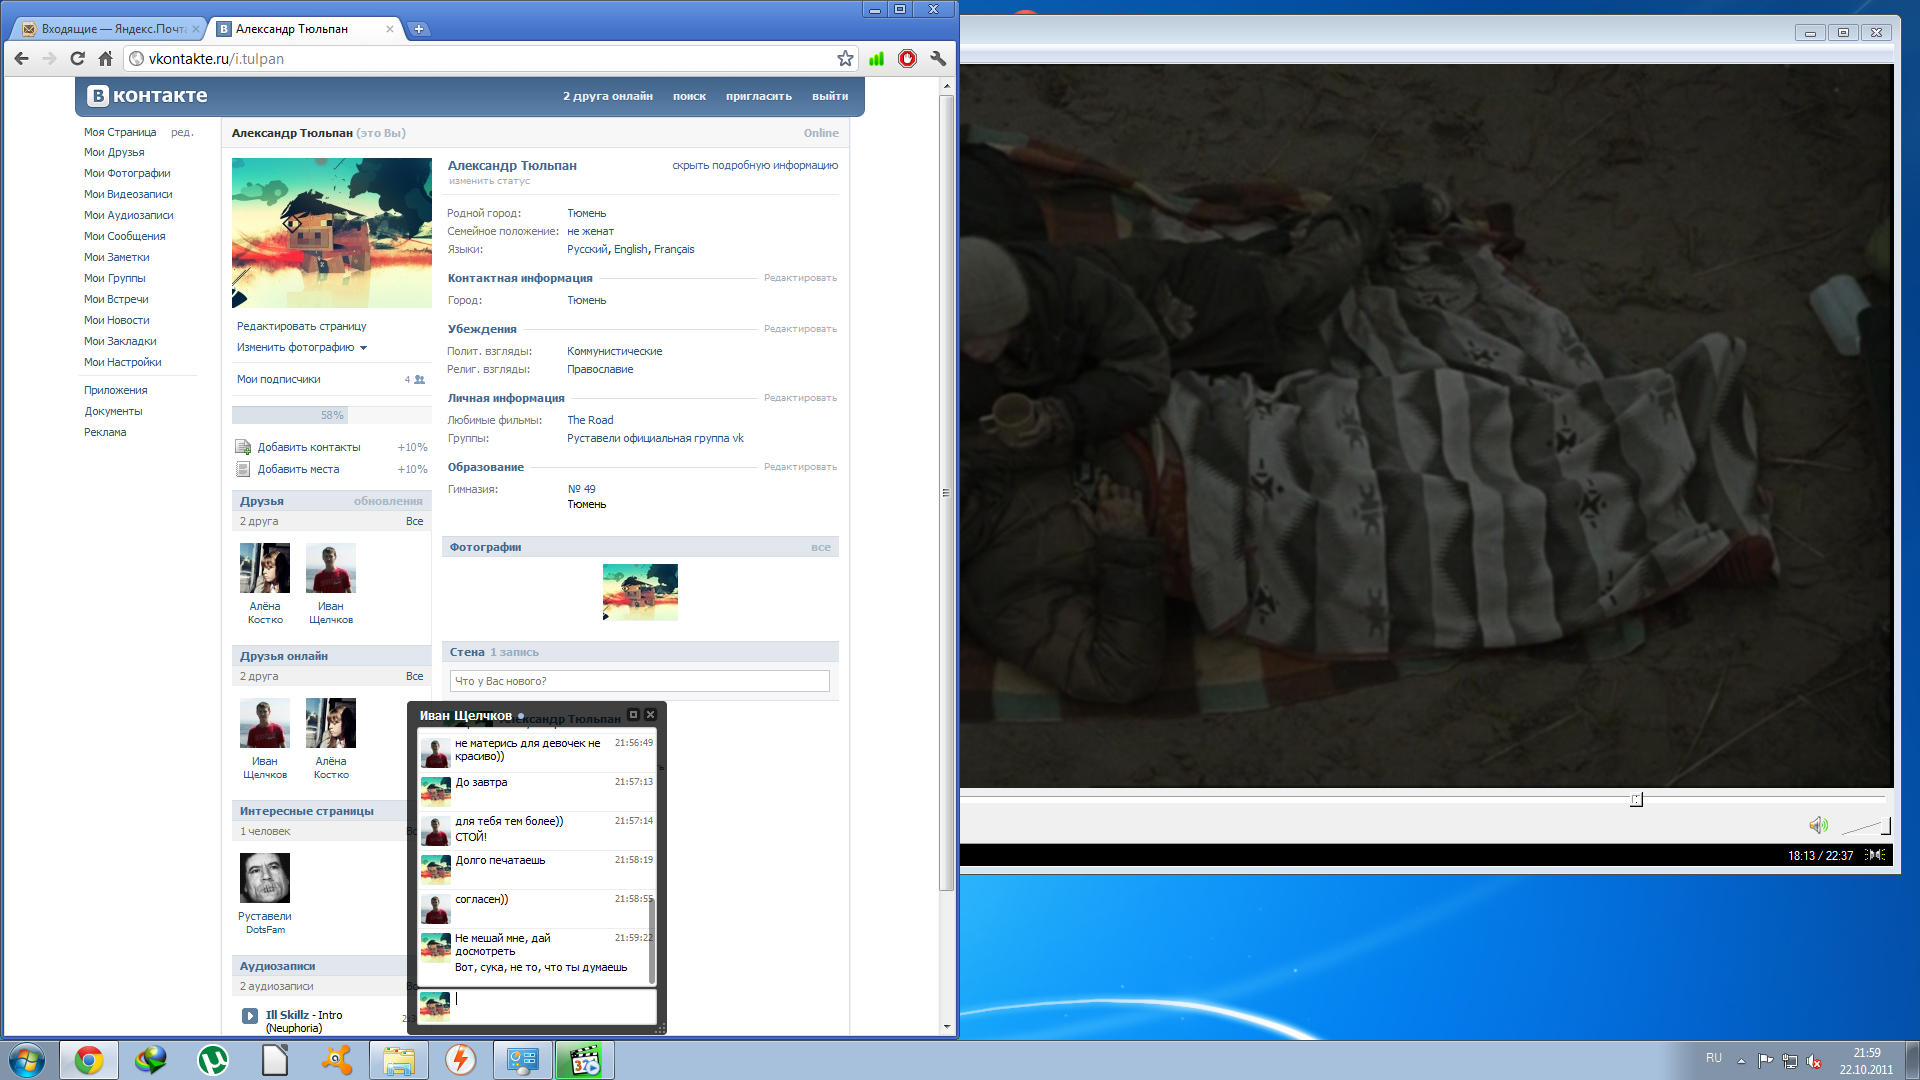This screenshot has width=1920, height=1080.
Task: Click the VKontakte logo in the header
Action: [148, 96]
